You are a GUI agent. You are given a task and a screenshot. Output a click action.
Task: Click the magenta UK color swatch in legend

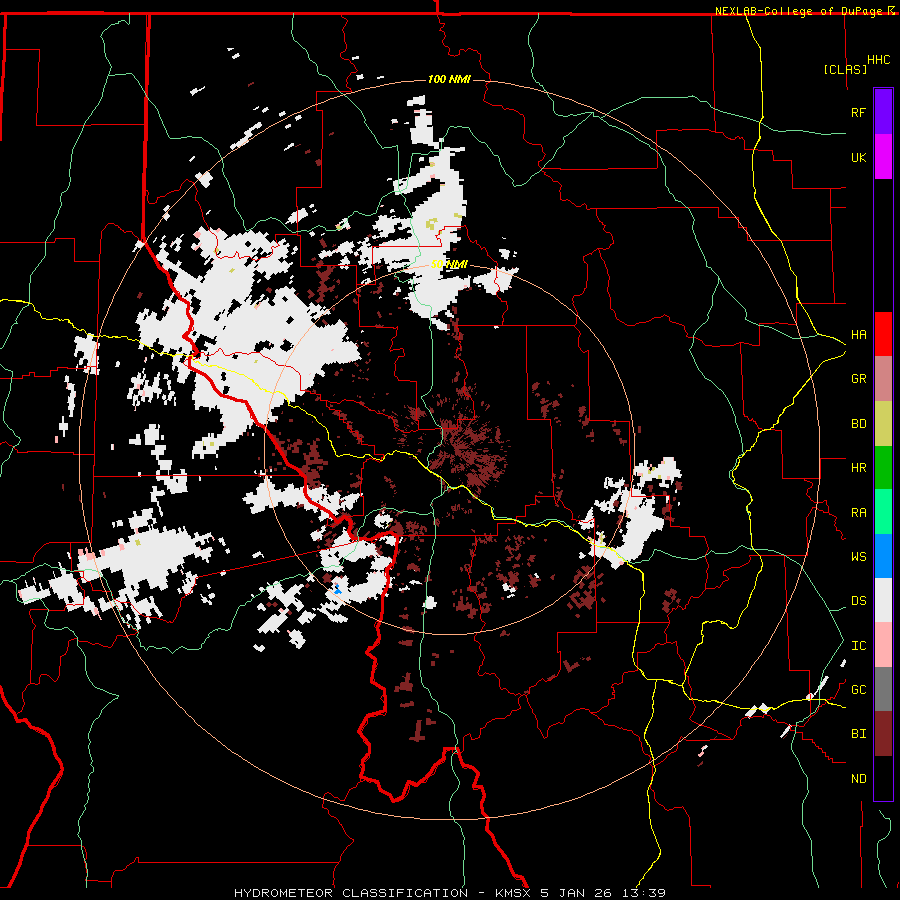point(883,156)
